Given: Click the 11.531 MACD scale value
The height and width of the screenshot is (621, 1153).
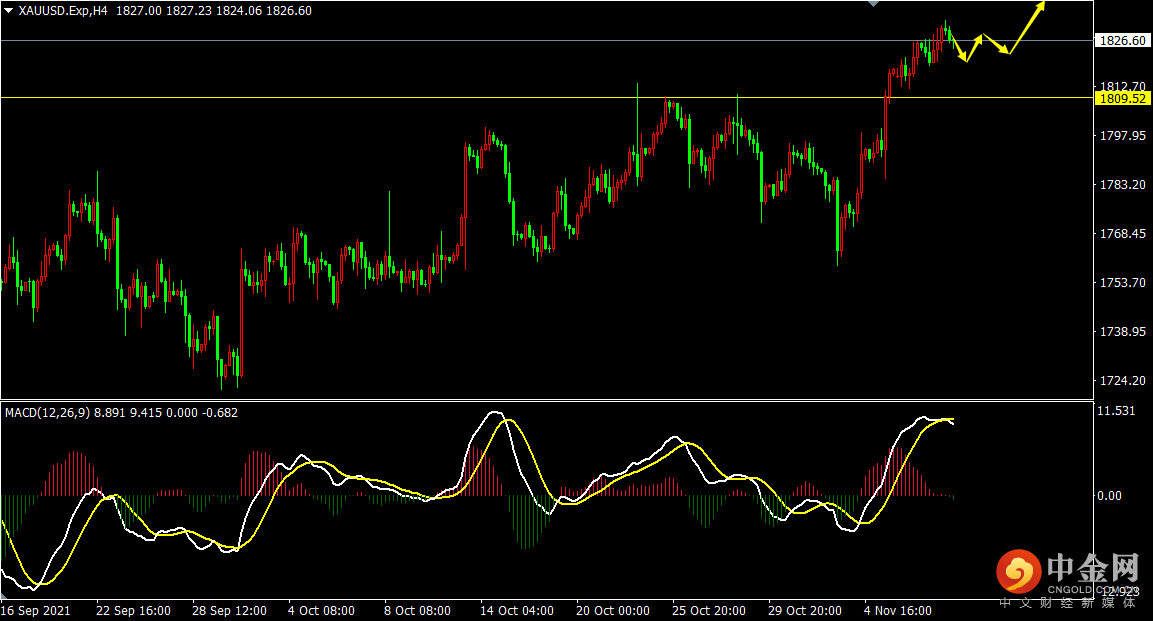Looking at the screenshot, I should click(x=1116, y=411).
